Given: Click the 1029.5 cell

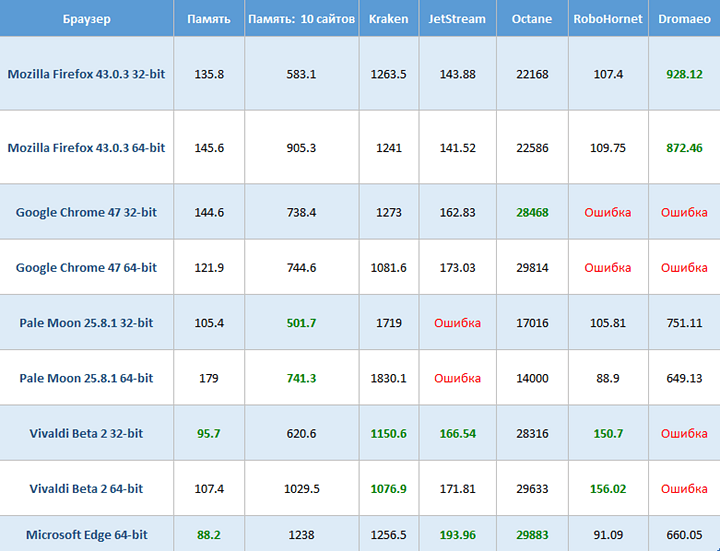Looking at the screenshot, I should (302, 489).
